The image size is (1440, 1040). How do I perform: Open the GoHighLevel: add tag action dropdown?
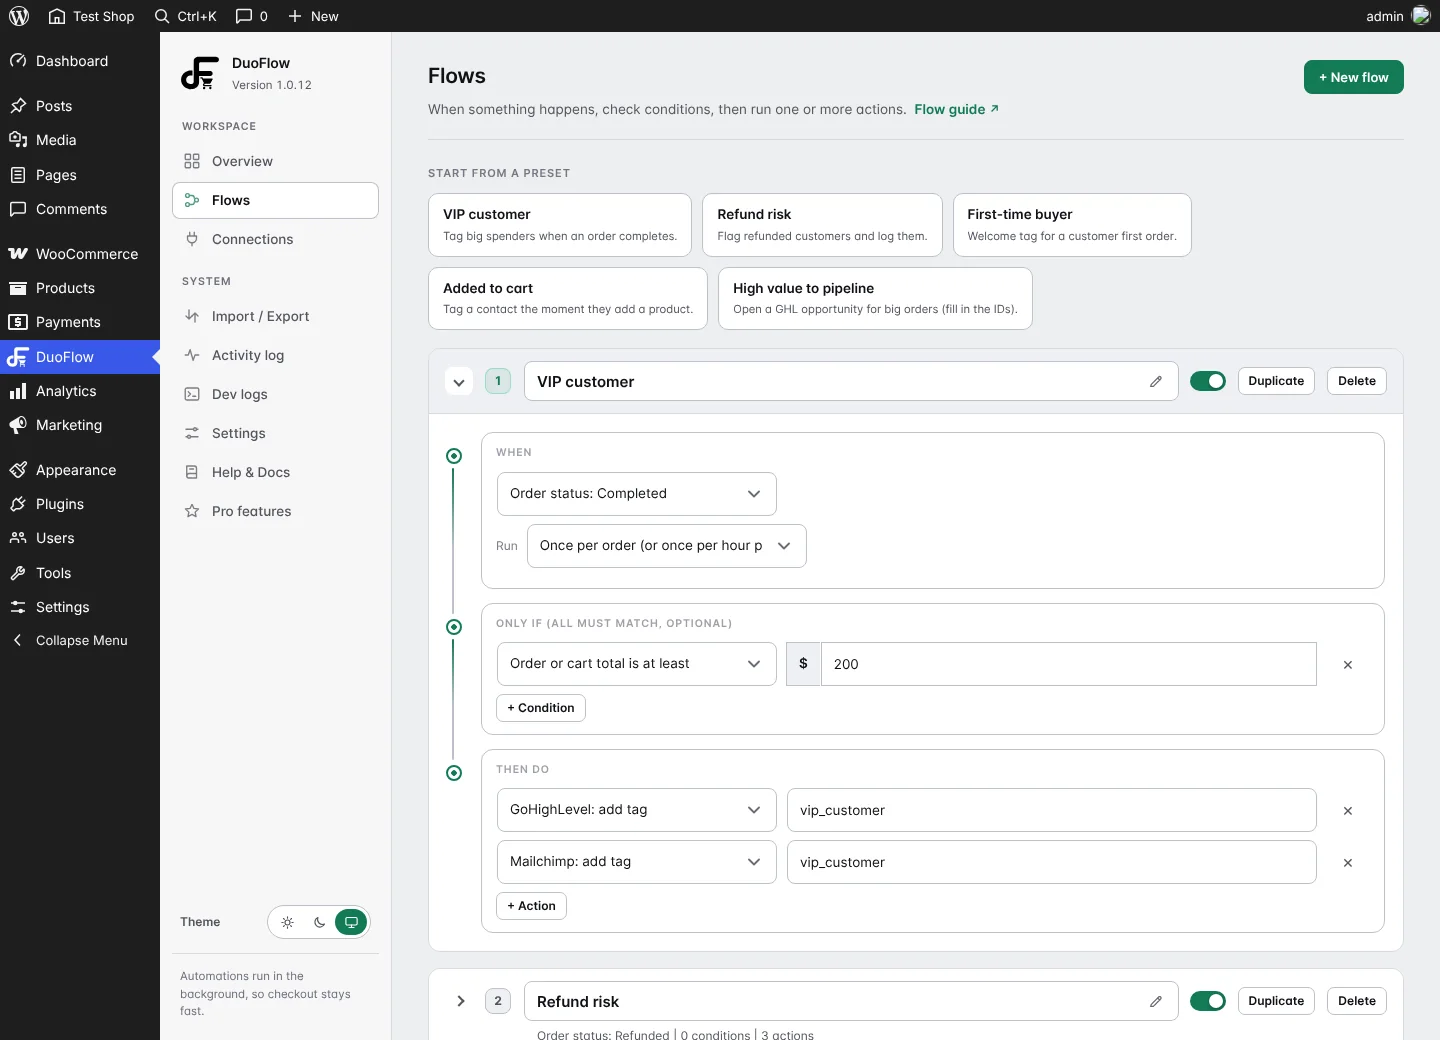tap(637, 810)
